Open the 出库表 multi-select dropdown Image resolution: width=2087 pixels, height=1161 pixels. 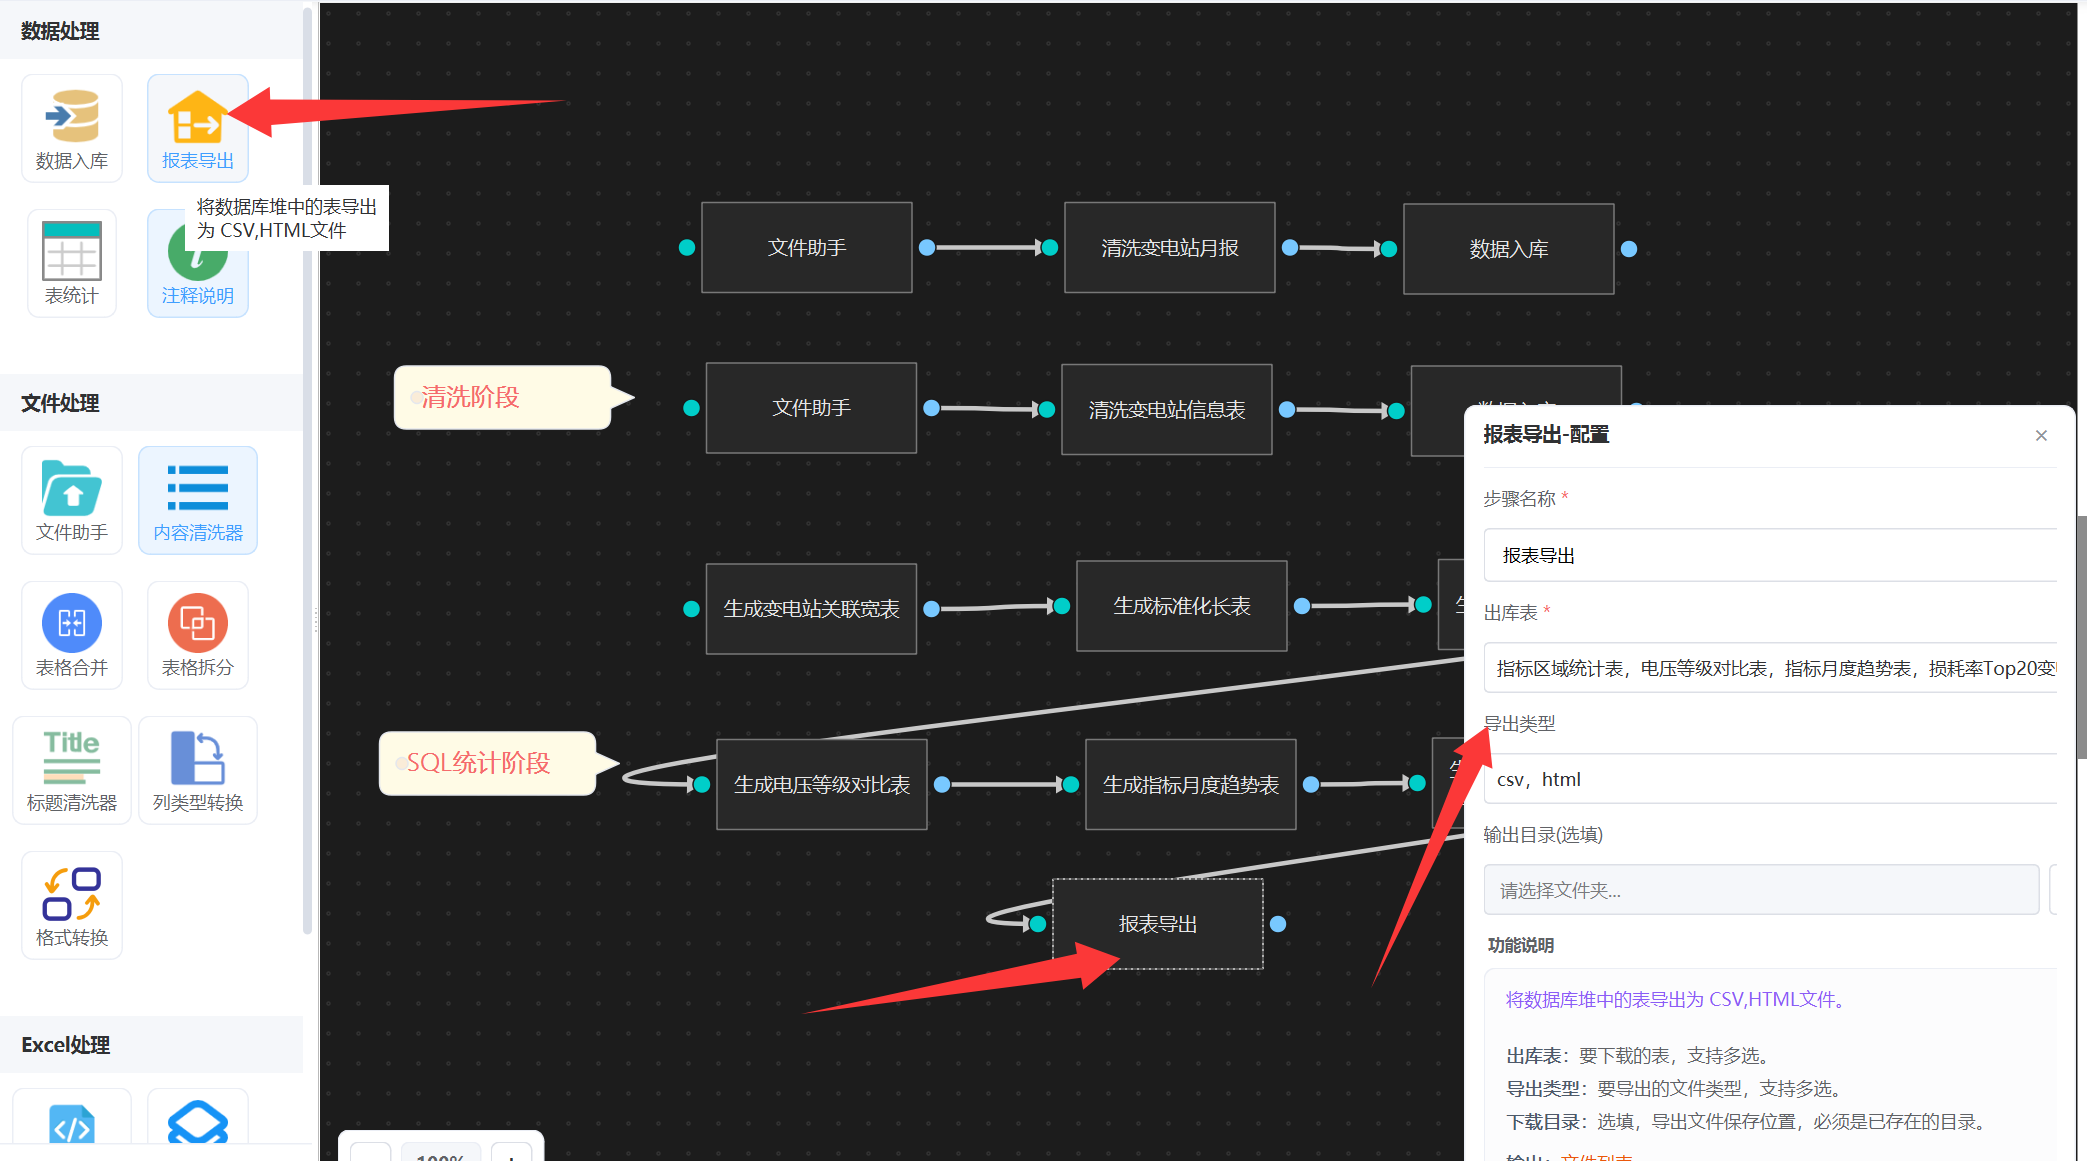(1770, 668)
